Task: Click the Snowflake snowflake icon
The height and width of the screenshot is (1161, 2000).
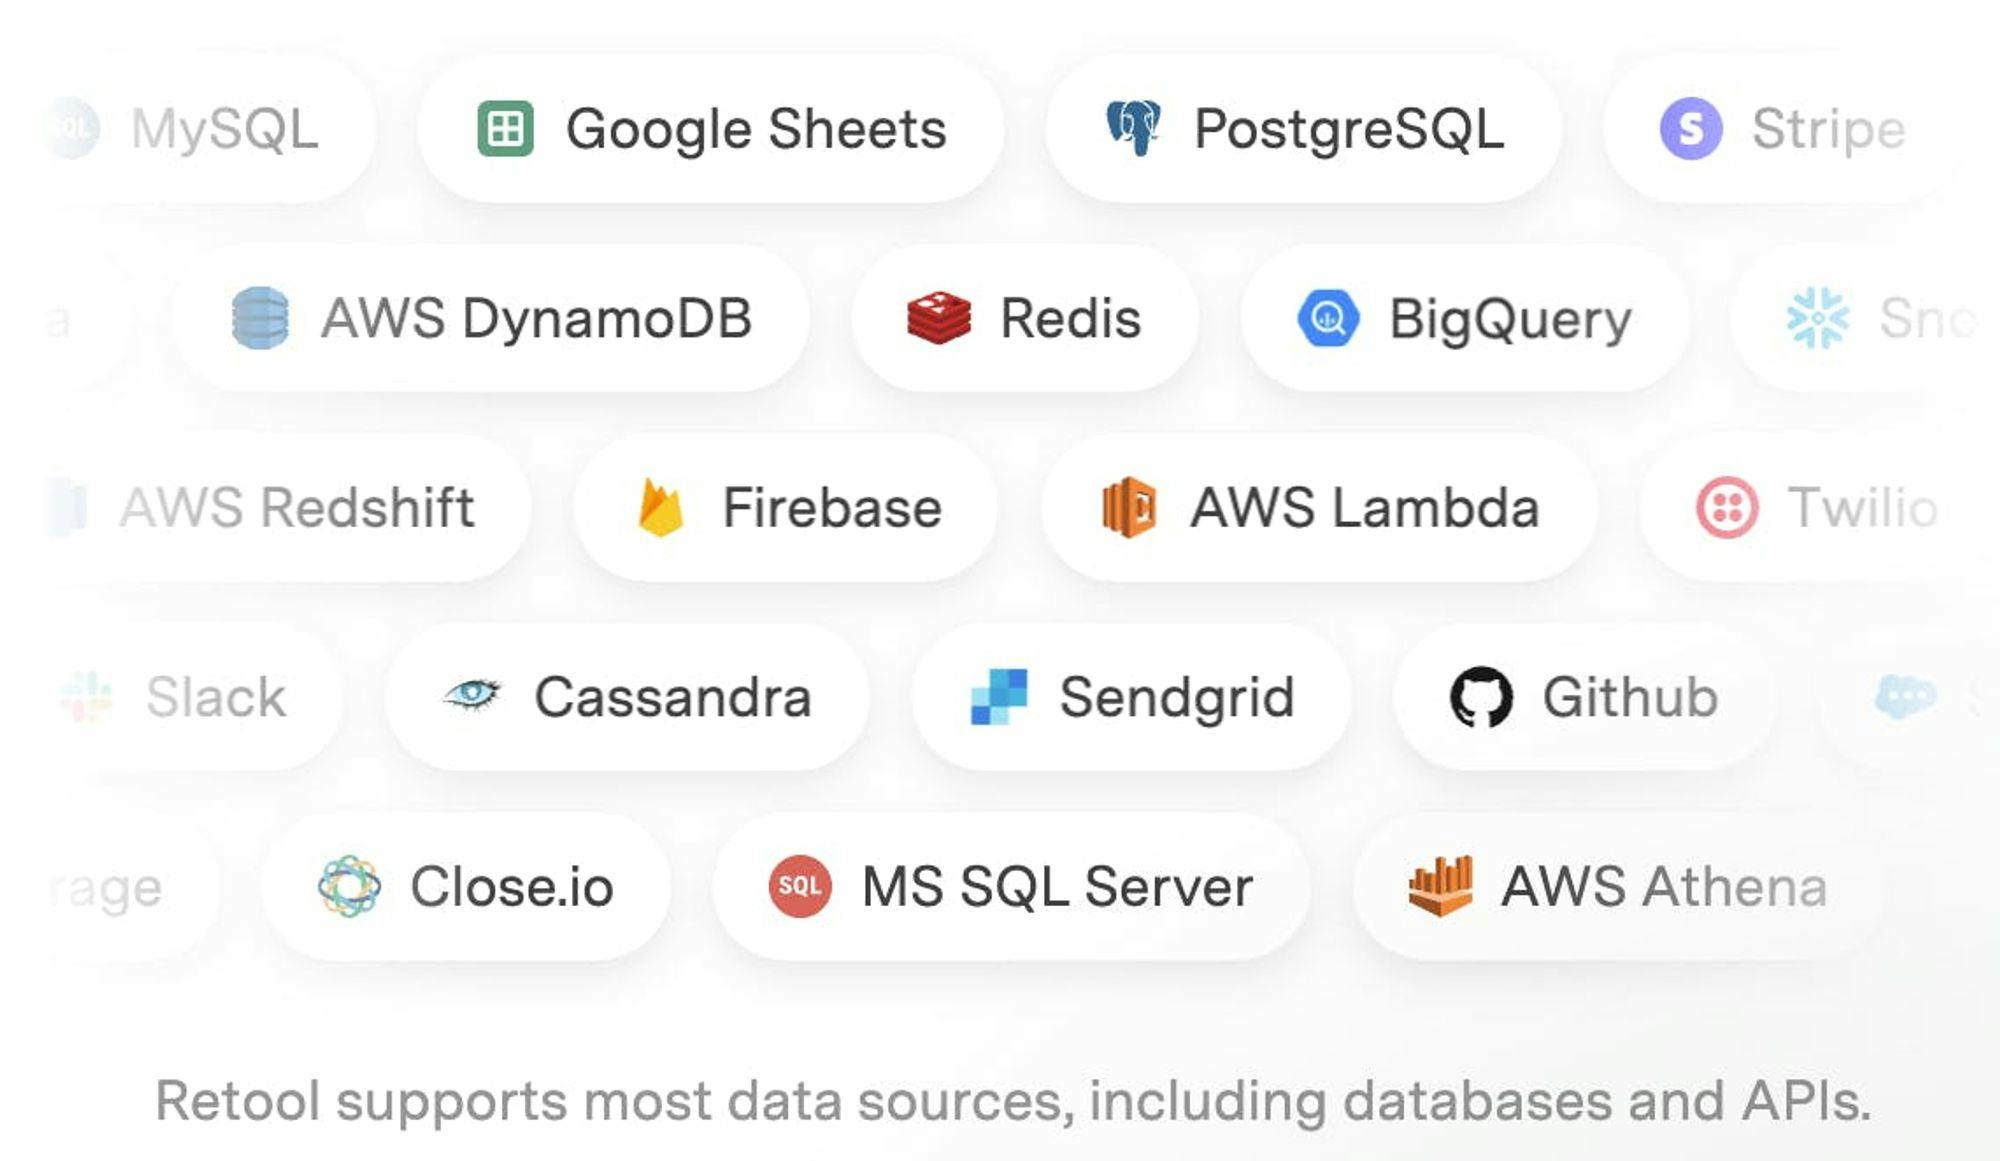Action: coord(1818,318)
